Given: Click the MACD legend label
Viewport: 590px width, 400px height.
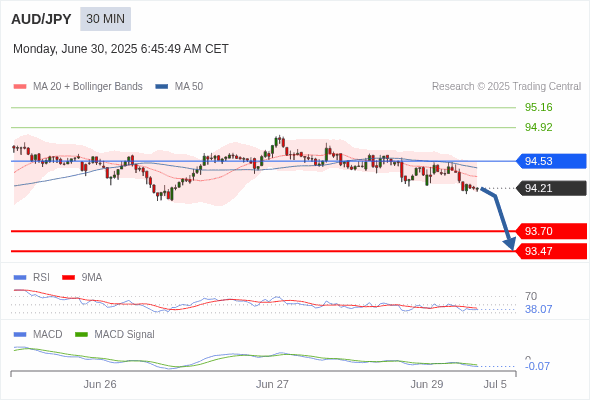Looking at the screenshot, I should click(x=47, y=334).
